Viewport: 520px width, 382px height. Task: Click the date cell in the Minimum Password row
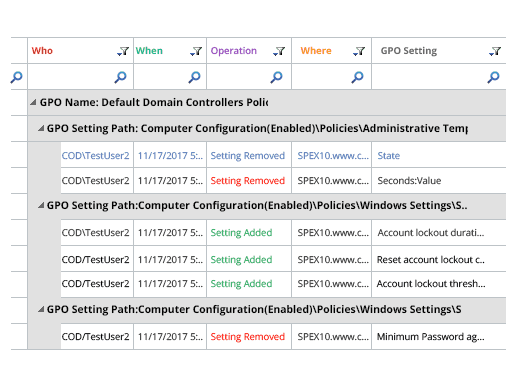(170, 337)
